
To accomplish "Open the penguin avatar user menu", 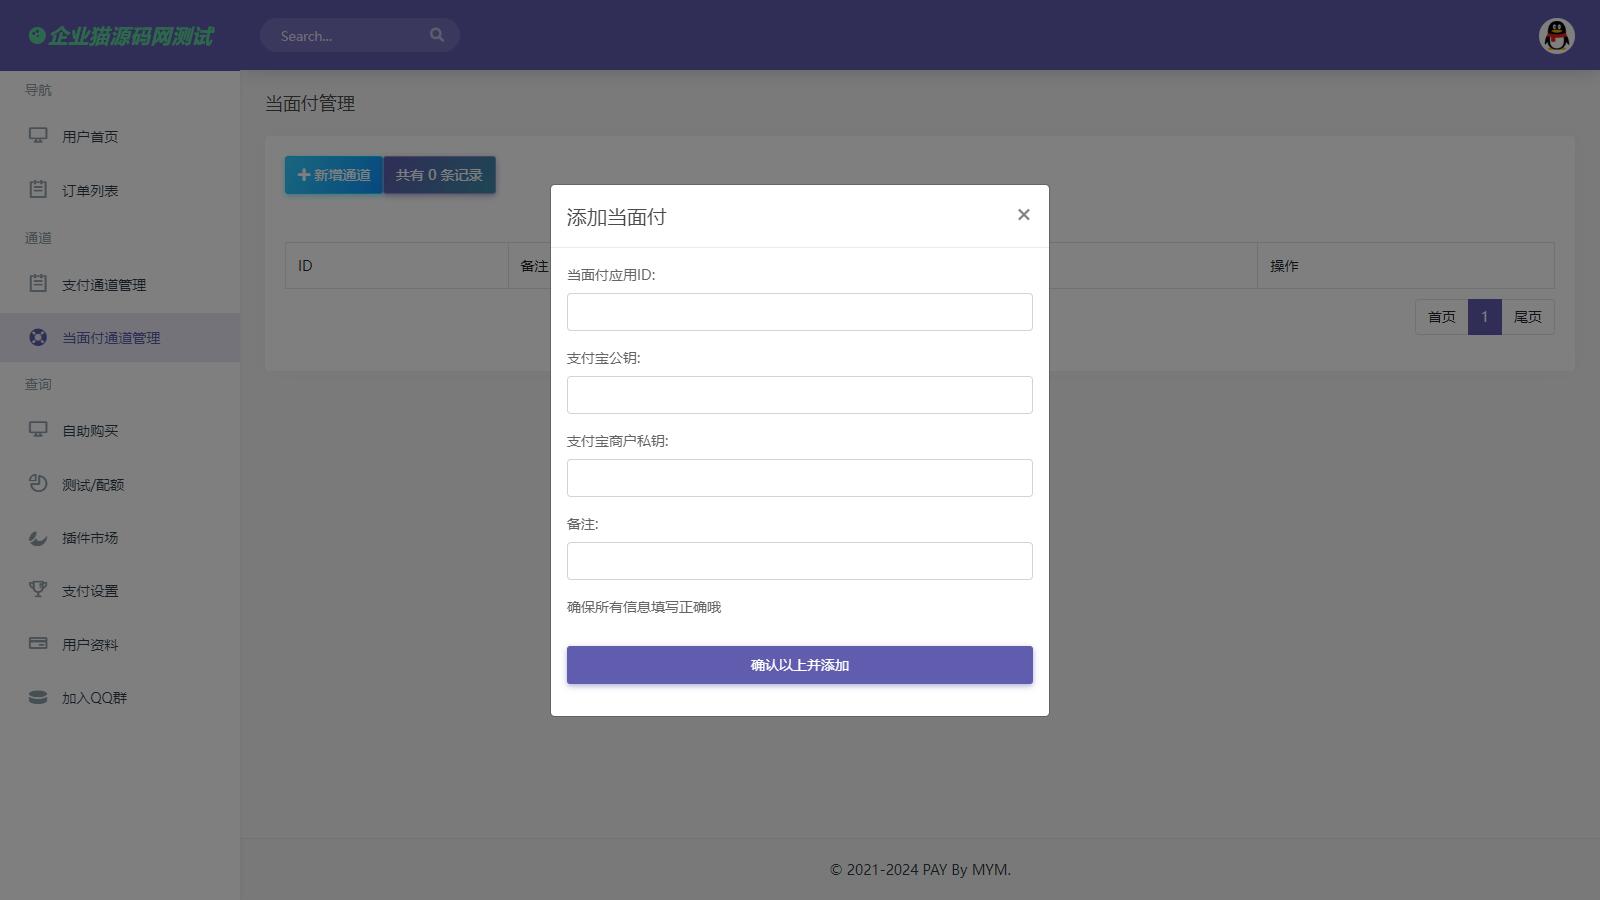I will 1556,36.
